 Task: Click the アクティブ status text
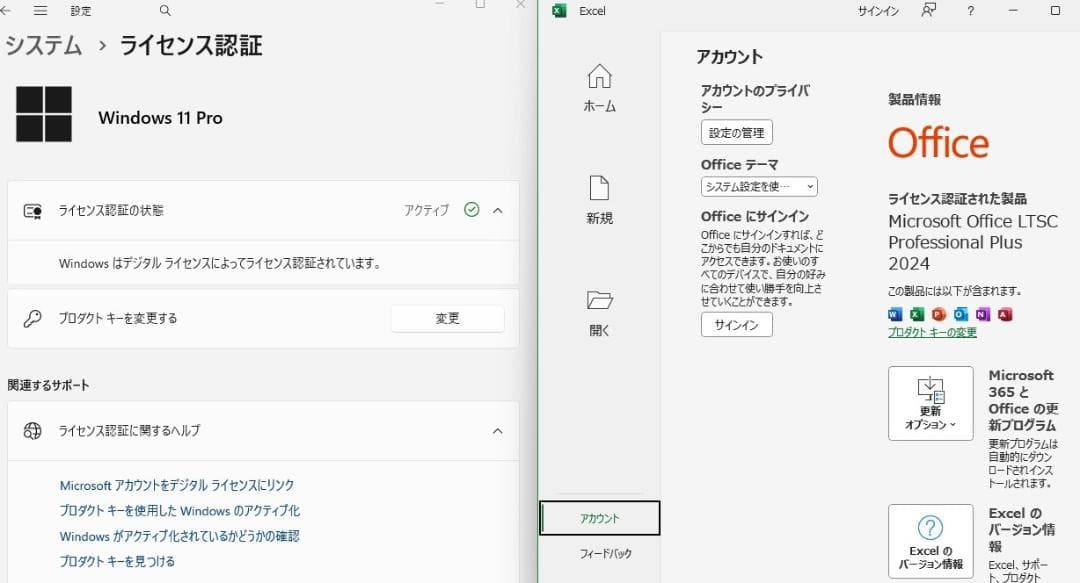(426, 210)
